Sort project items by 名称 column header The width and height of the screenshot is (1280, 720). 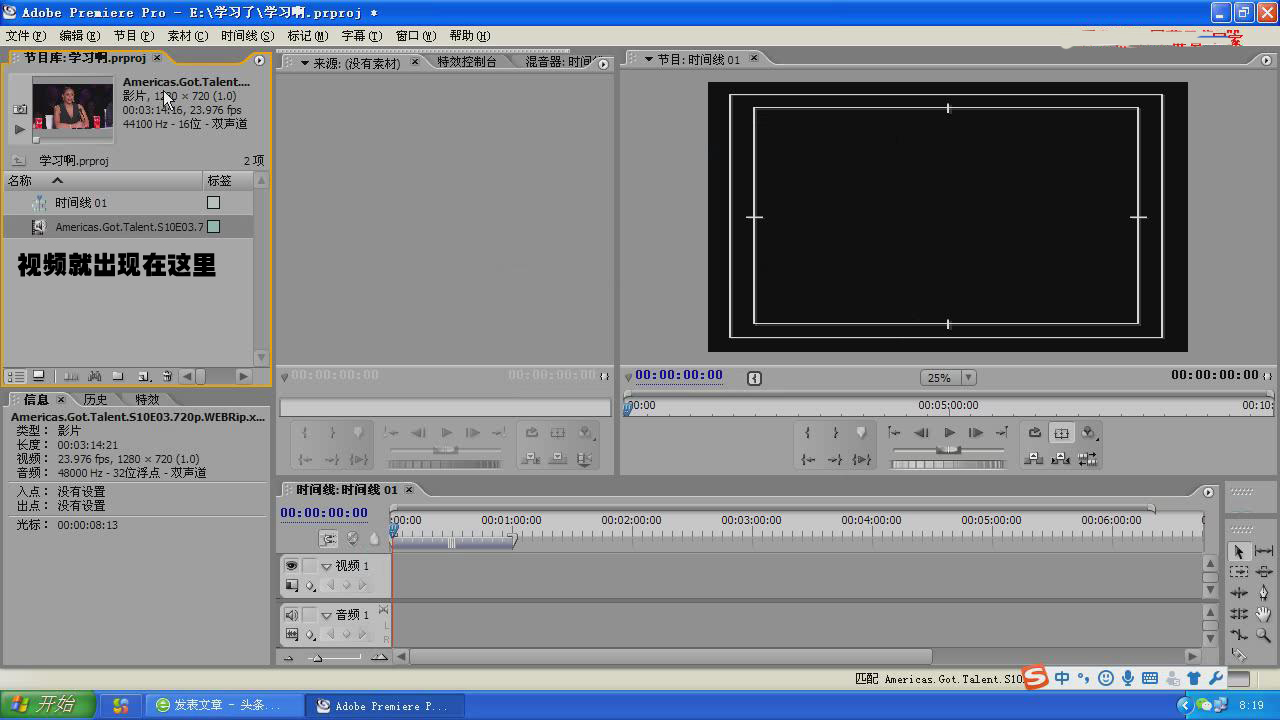tap(103, 181)
